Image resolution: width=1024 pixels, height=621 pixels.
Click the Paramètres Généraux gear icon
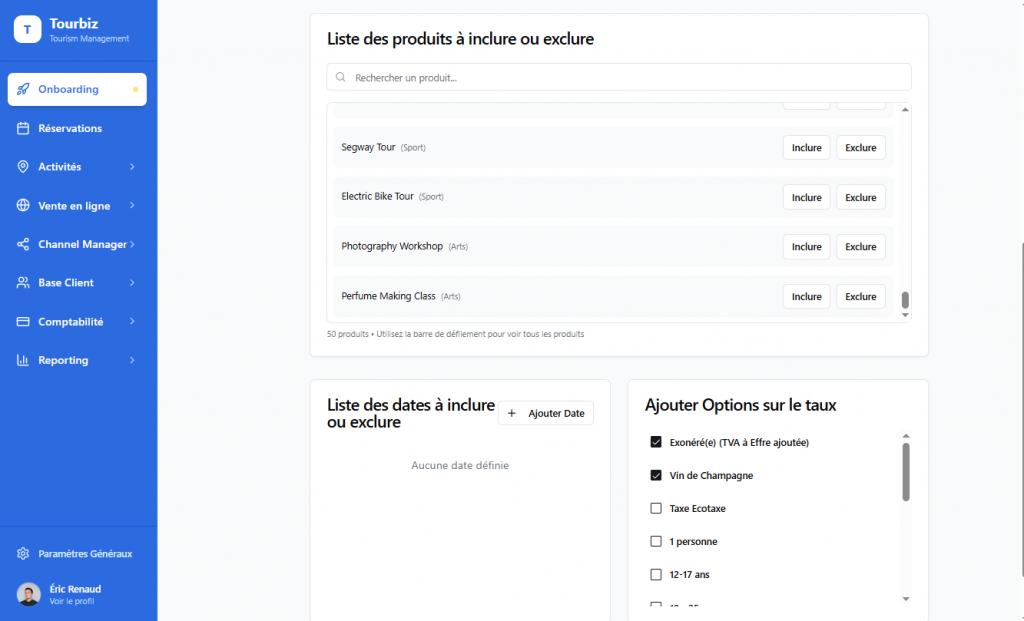23,554
